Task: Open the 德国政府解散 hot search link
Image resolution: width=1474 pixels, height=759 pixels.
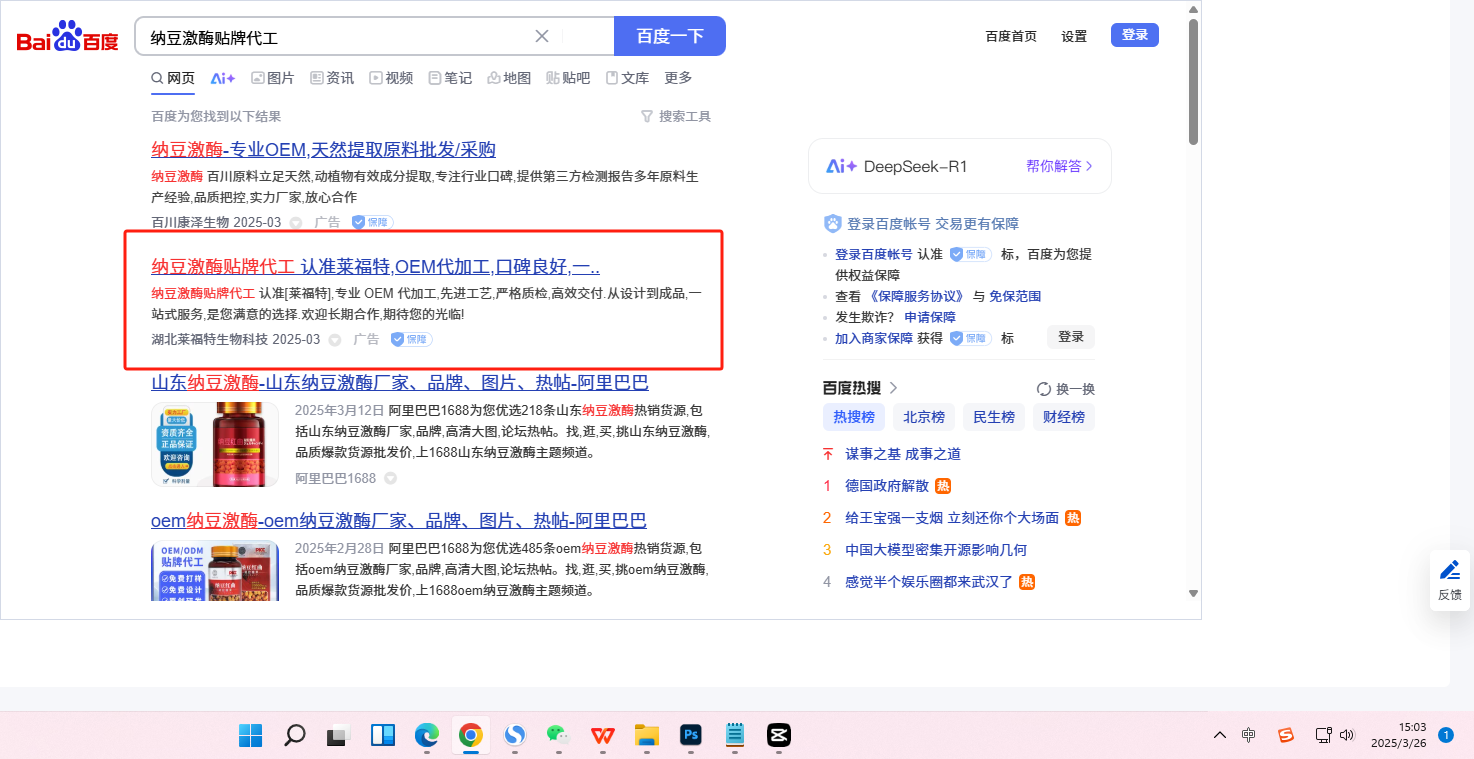Action: click(887, 486)
